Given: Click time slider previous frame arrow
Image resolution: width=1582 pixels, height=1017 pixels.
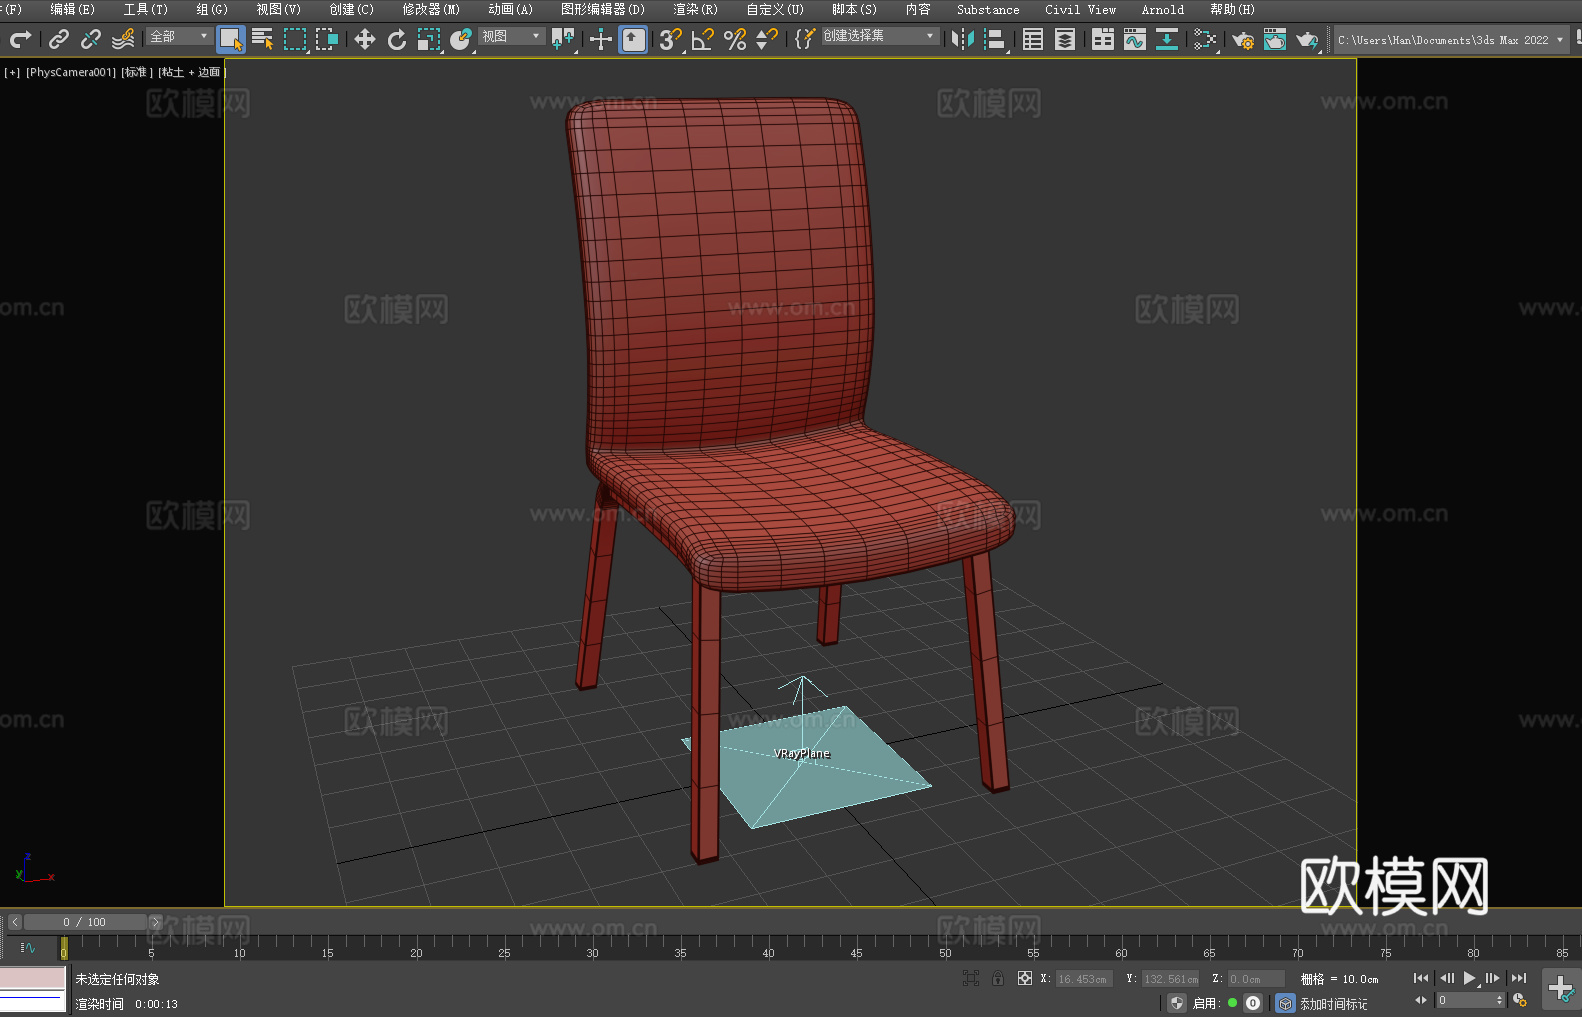Looking at the screenshot, I should (15, 922).
